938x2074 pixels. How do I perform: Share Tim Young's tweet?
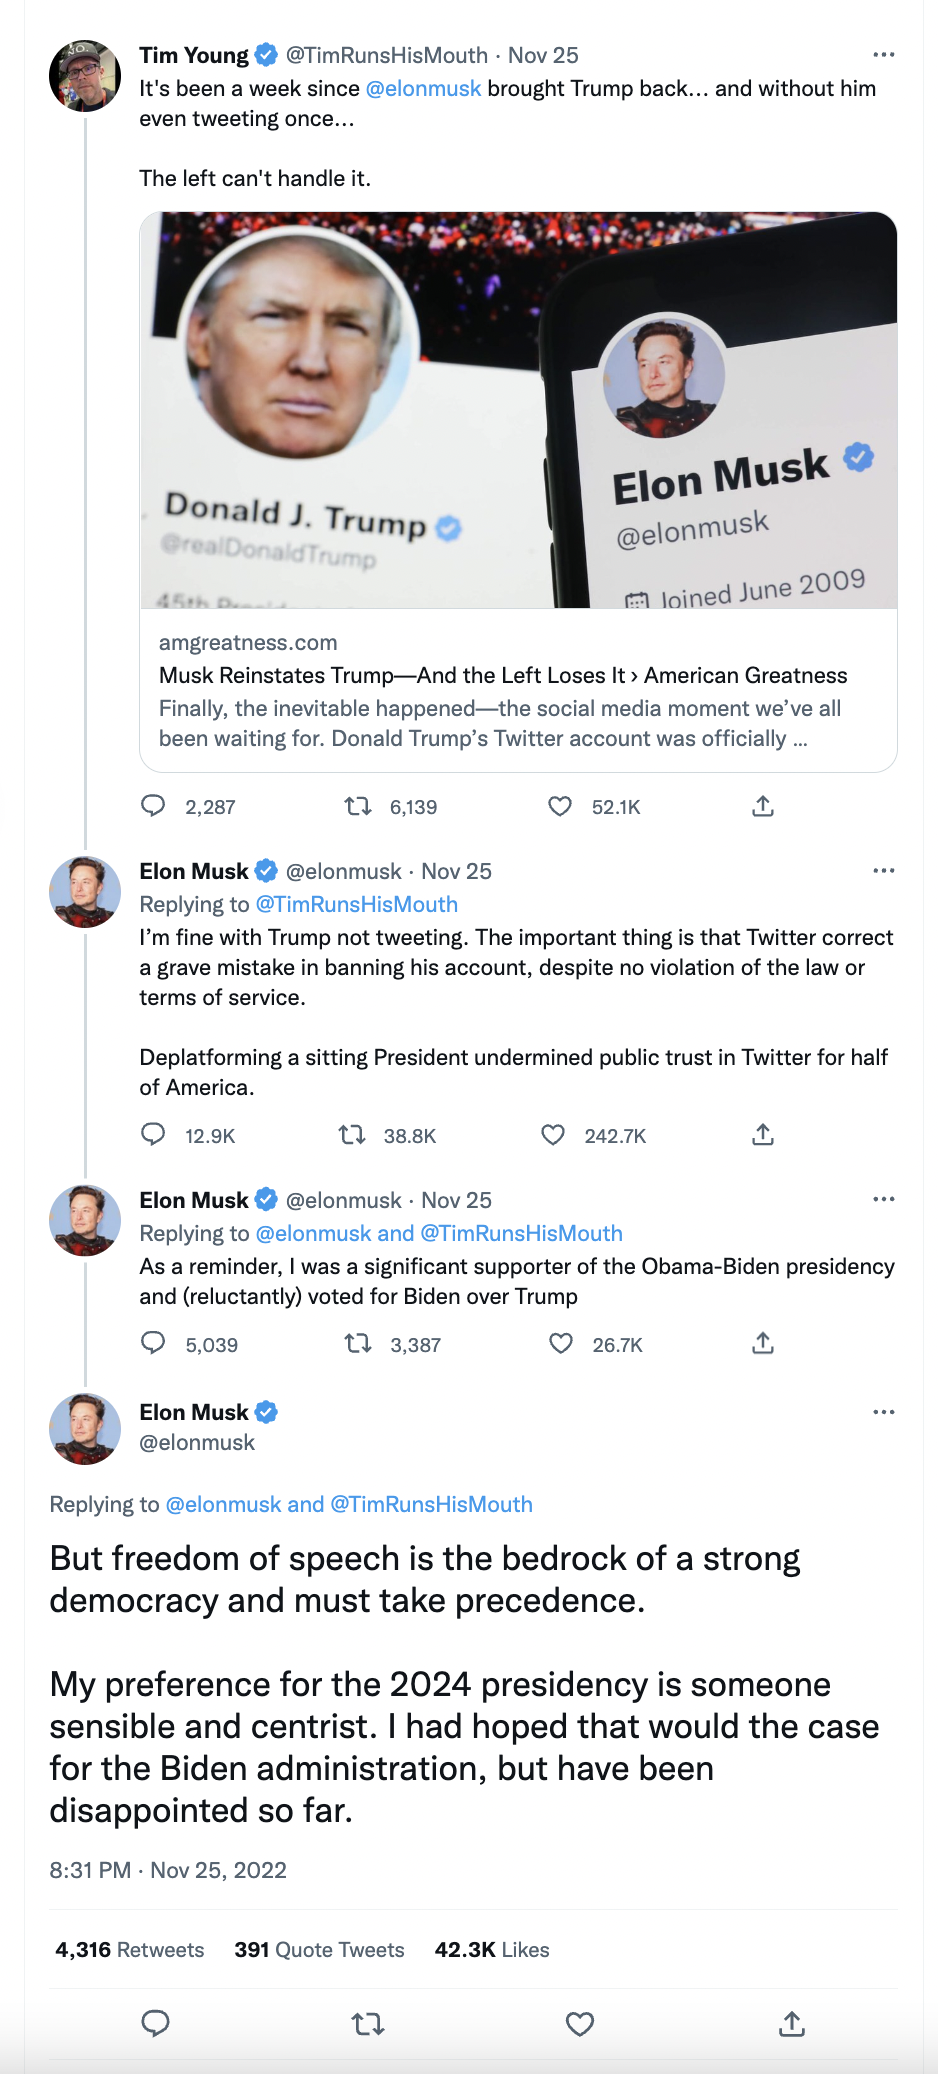tap(763, 806)
